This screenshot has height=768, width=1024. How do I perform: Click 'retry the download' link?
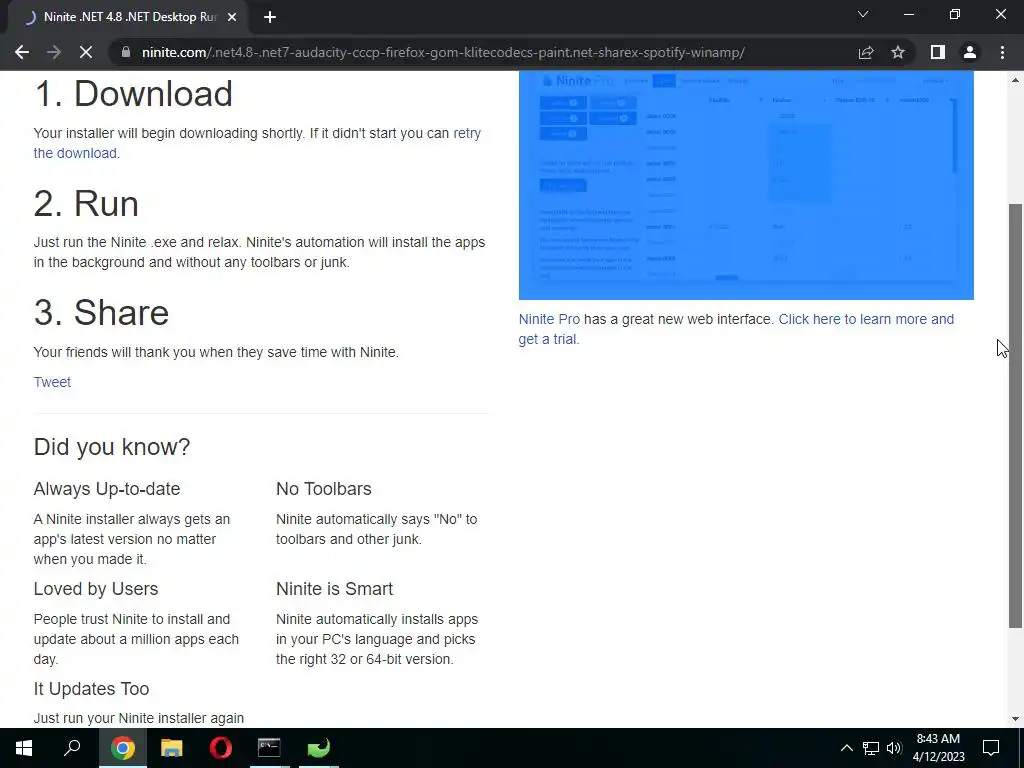[x=257, y=143]
